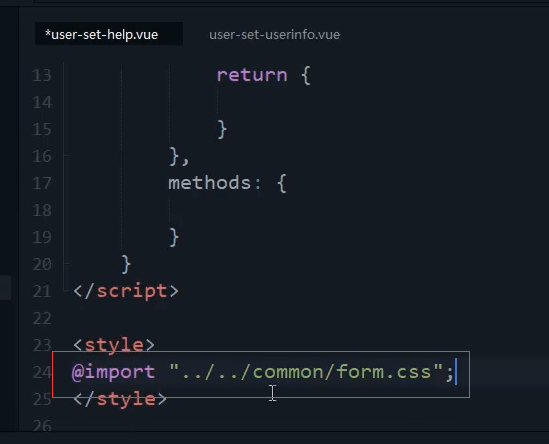Click the closing </style> tag
The width and height of the screenshot is (549, 444).
(120, 399)
